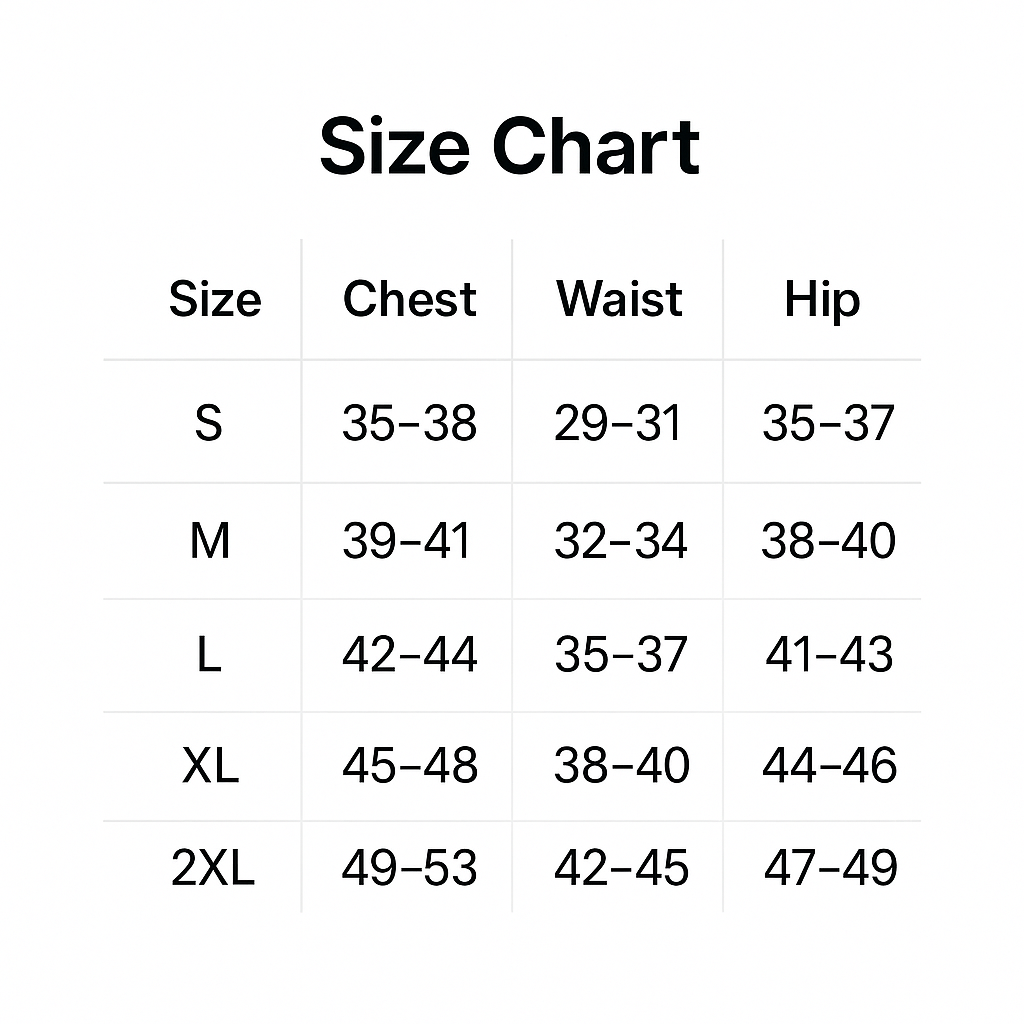Click the Hip column header
The image size is (1024, 1024).
821,299
